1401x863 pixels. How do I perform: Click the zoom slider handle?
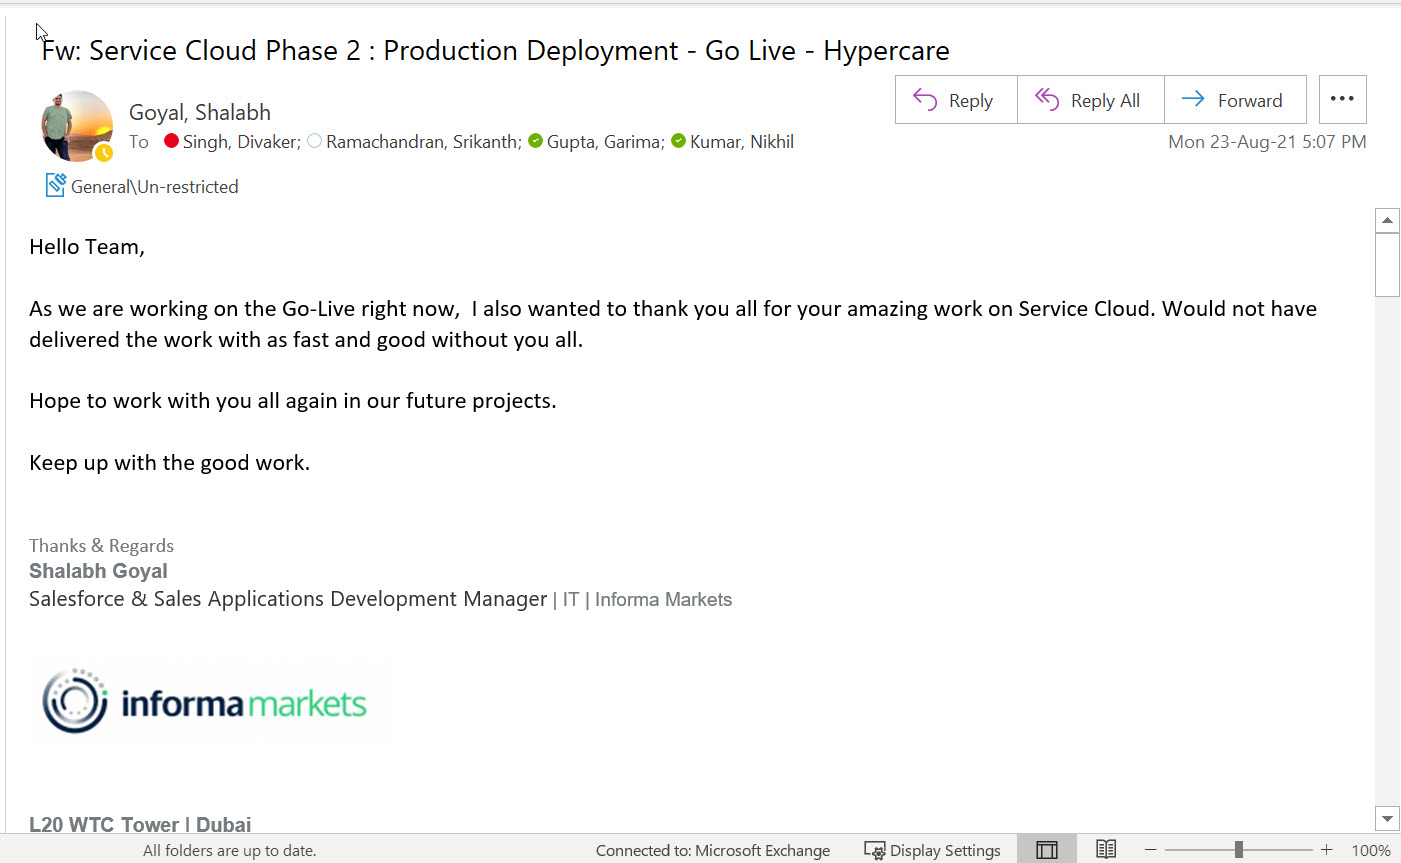(x=1238, y=850)
